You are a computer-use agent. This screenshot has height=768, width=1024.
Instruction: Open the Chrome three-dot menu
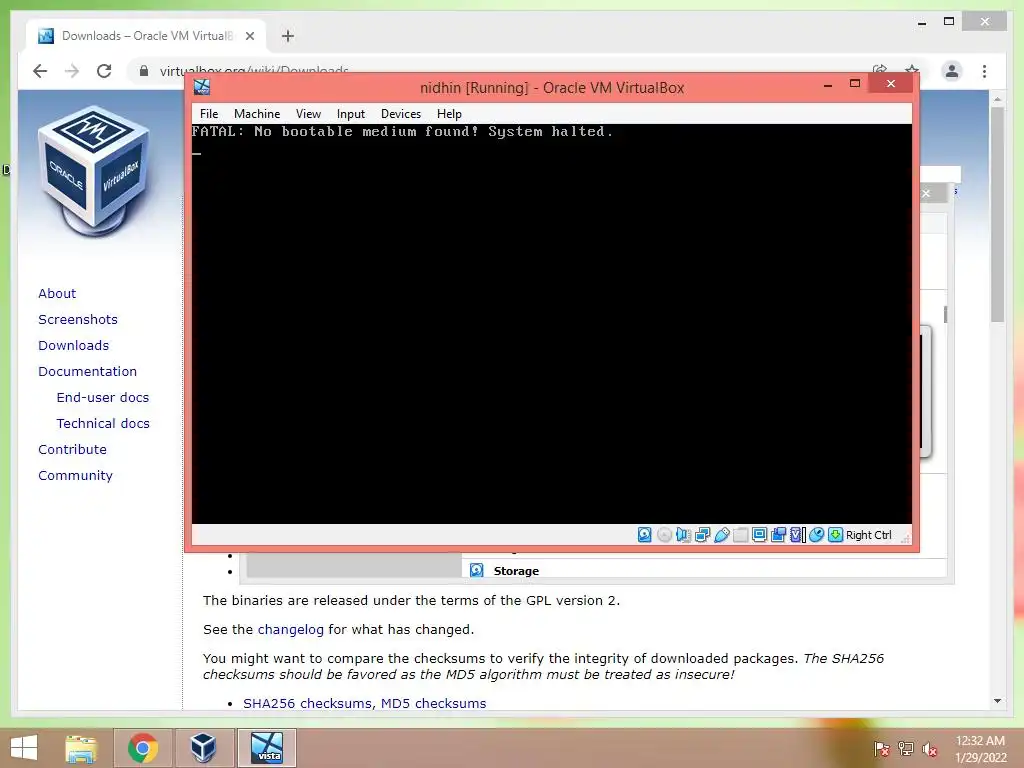[x=984, y=71]
